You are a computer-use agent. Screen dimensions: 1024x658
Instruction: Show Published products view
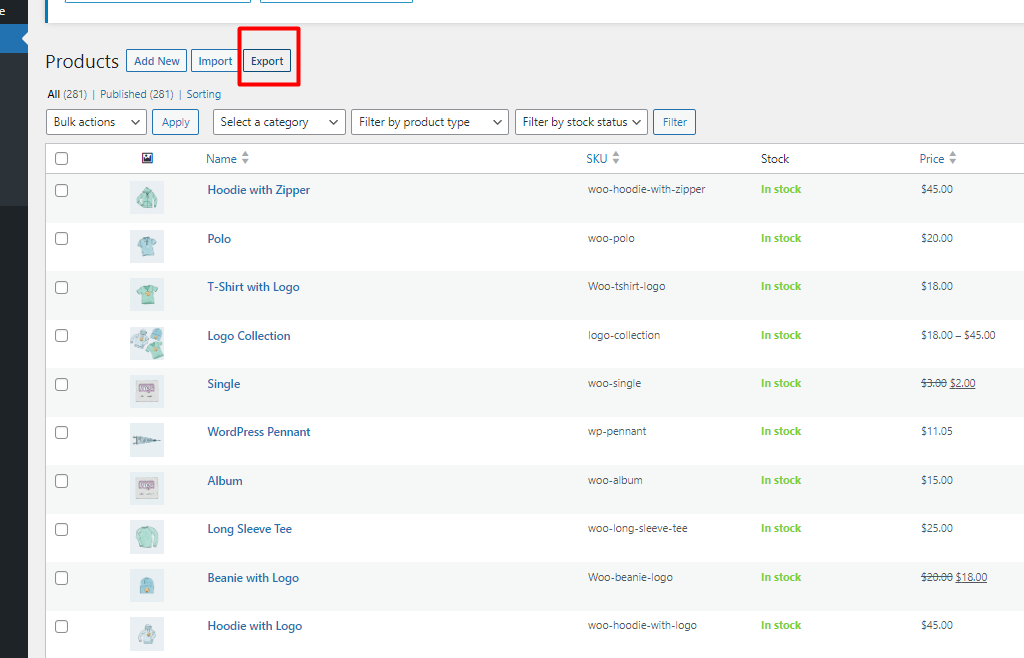(123, 94)
